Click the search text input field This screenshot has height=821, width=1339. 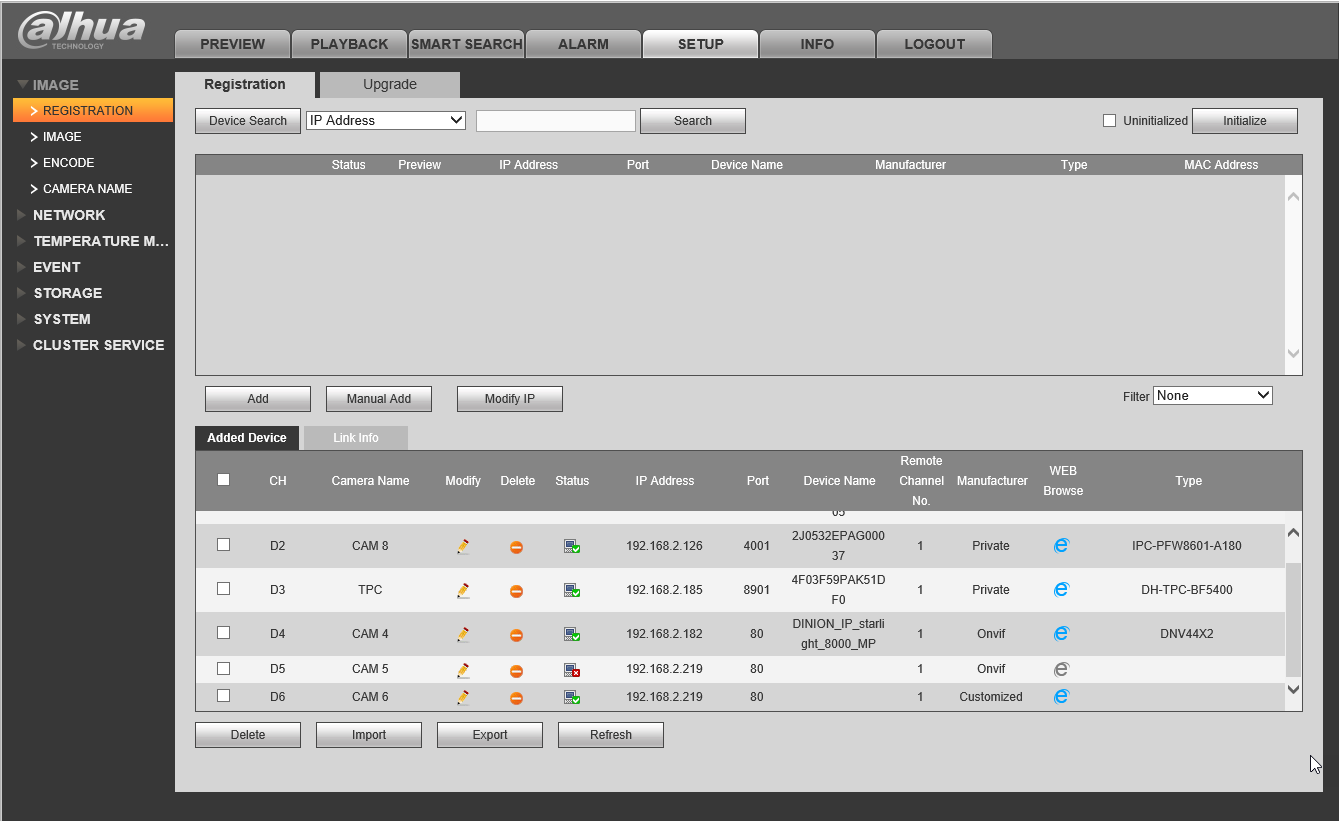pos(556,121)
